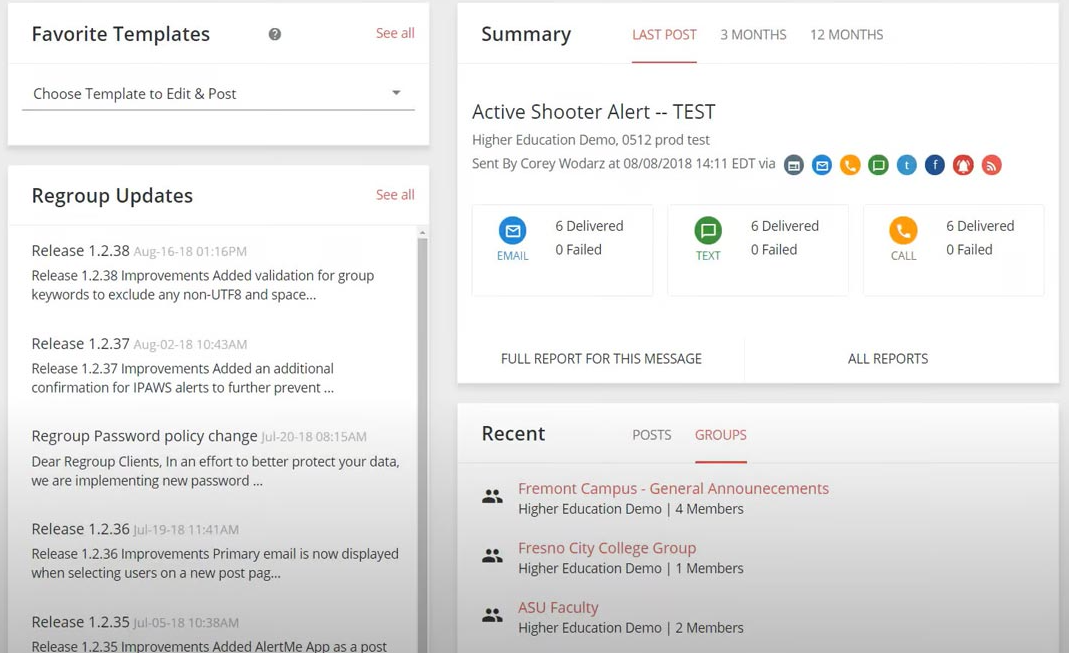Click the red RSS feed icon
This screenshot has width=1069, height=653.
click(x=991, y=165)
